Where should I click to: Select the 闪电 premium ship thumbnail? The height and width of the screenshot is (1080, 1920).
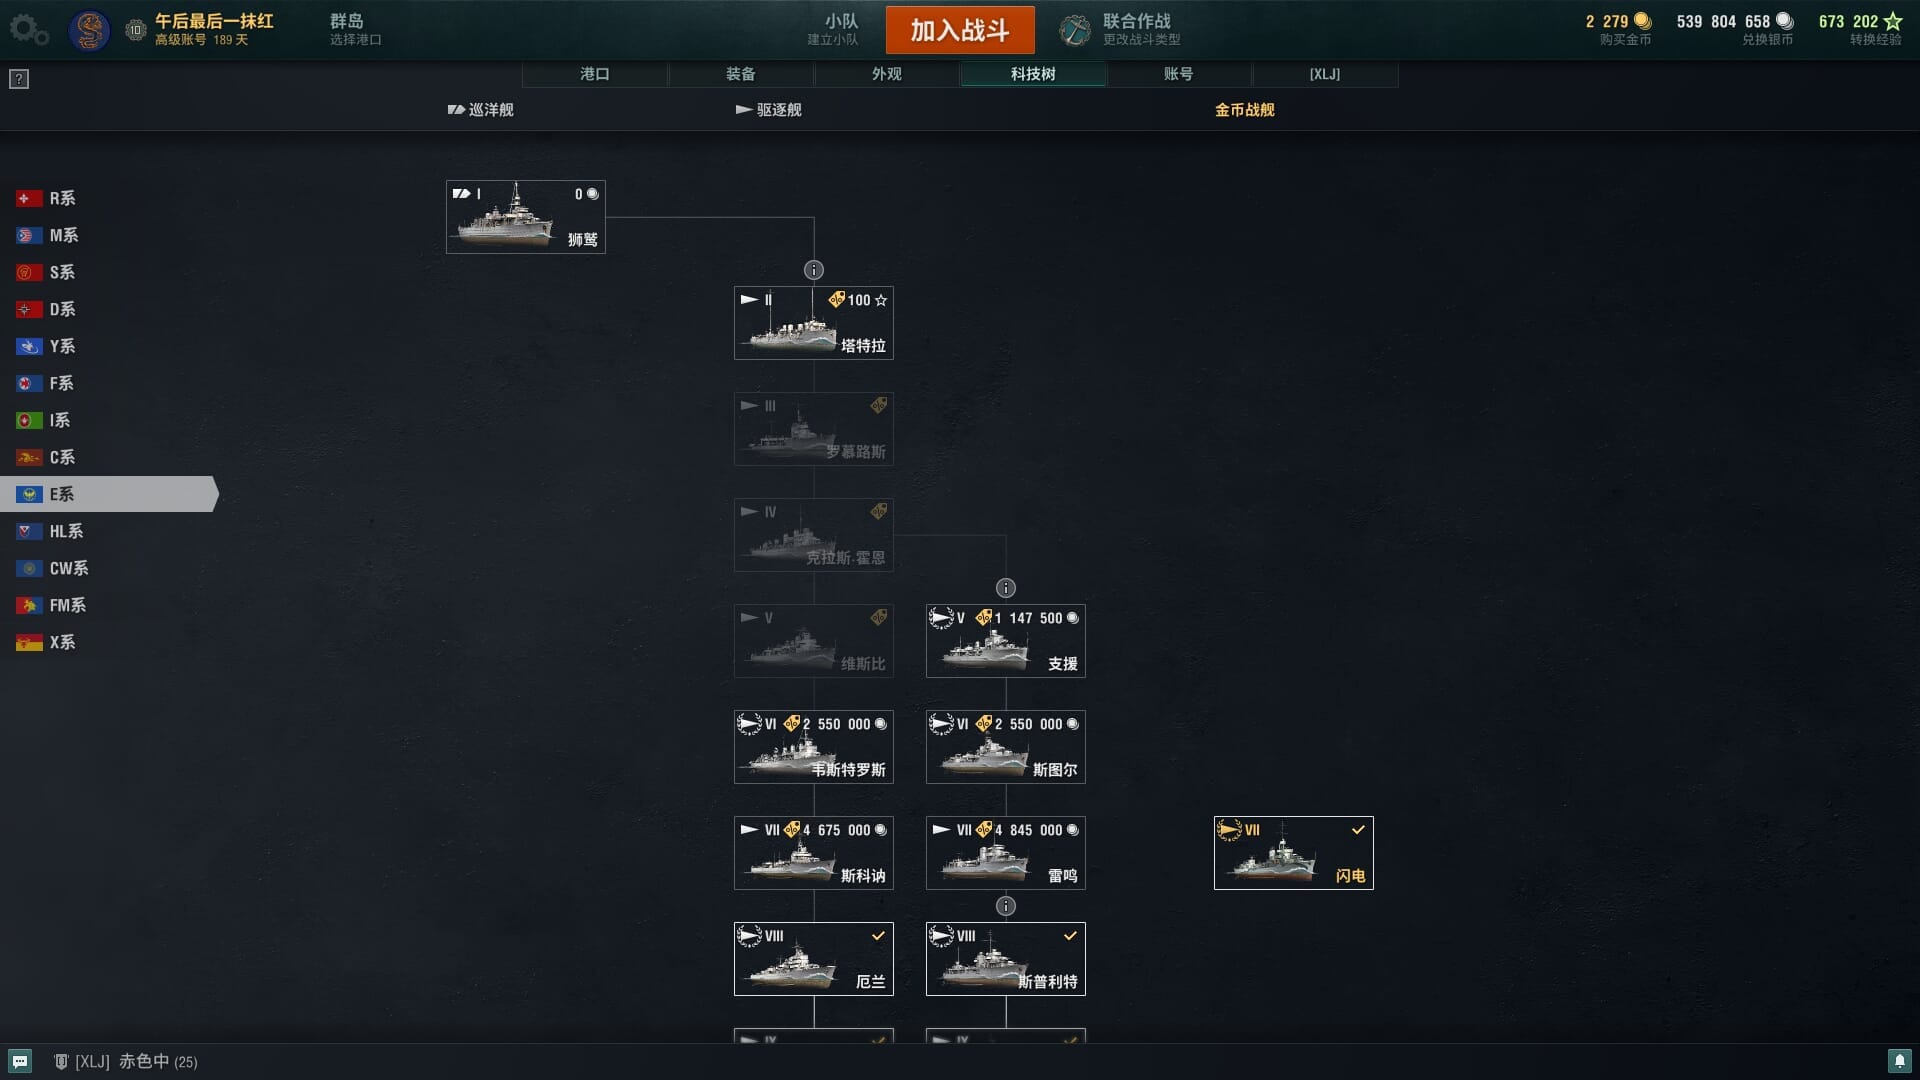[x=1294, y=853]
